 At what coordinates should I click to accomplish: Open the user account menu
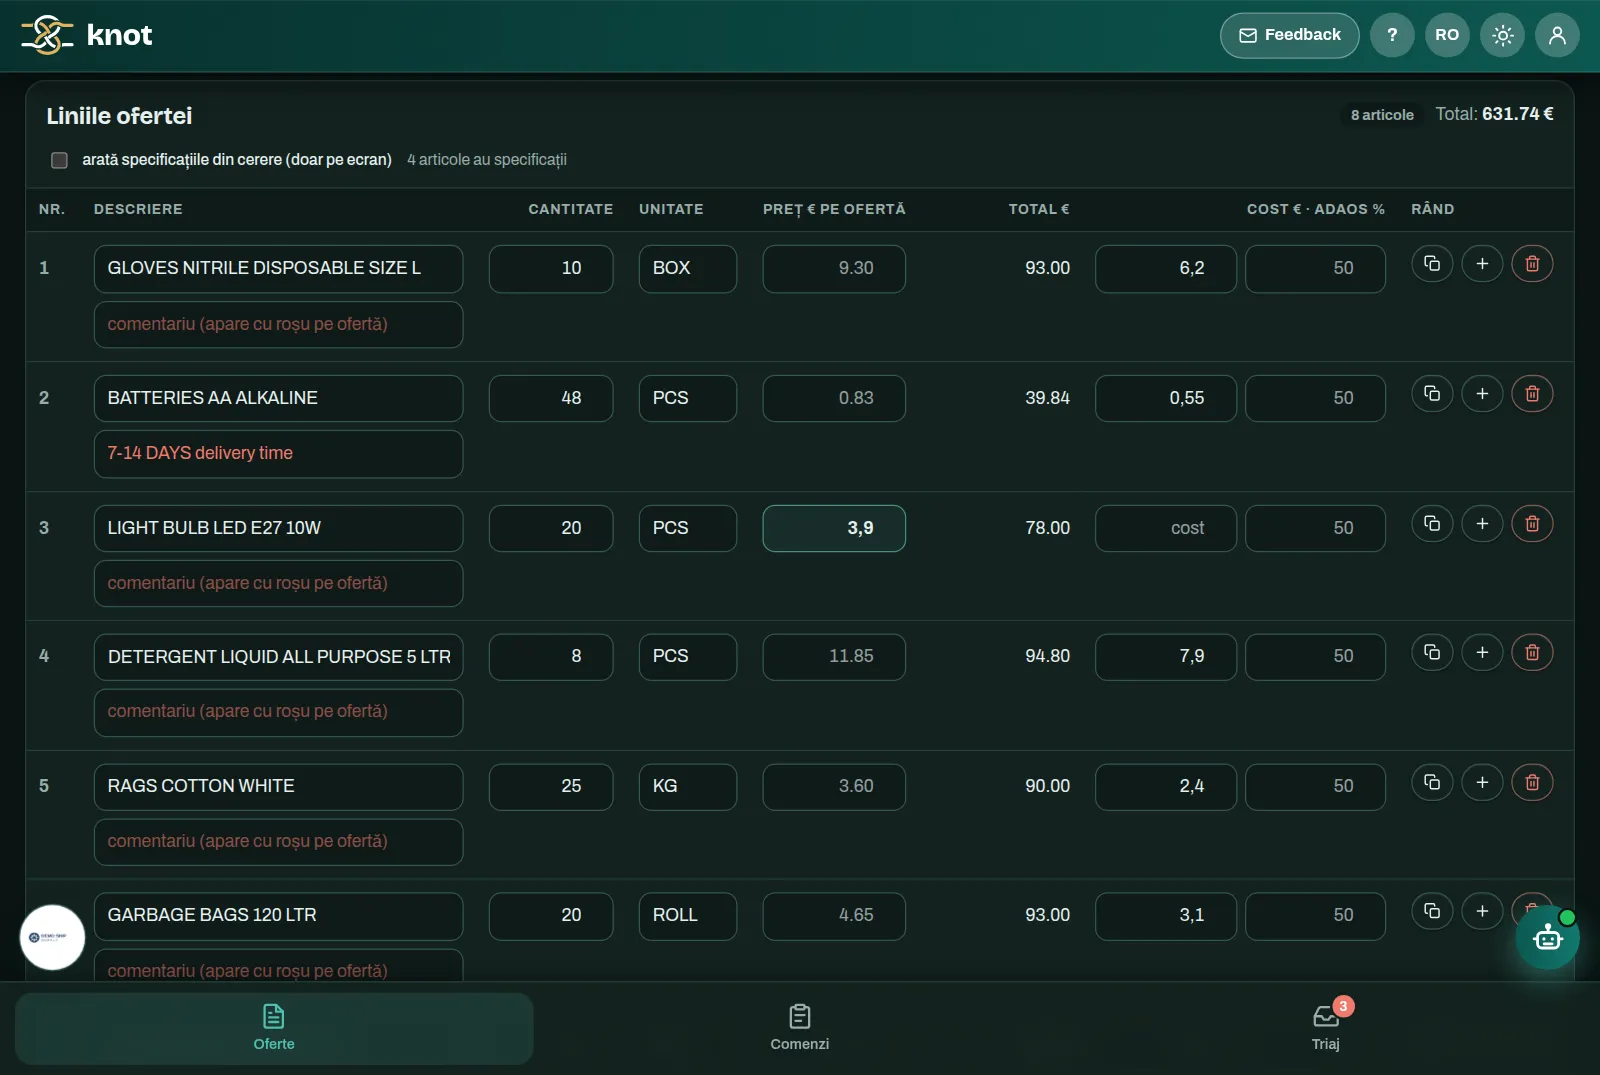tap(1557, 35)
